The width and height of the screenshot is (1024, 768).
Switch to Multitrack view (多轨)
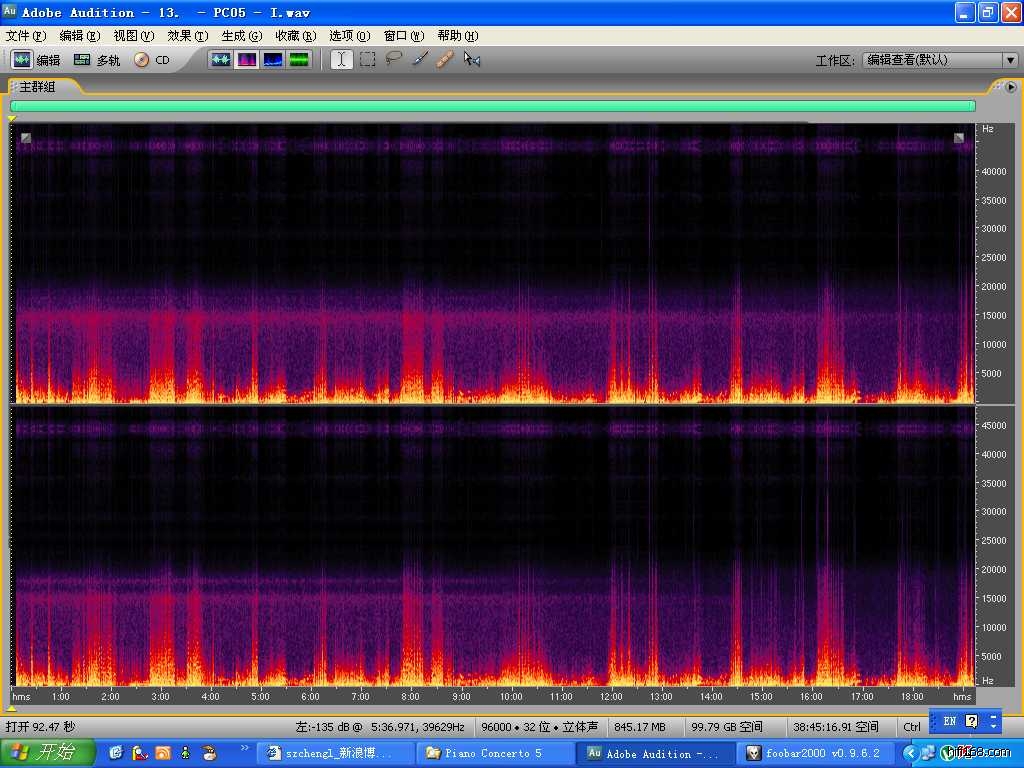pyautogui.click(x=97, y=60)
